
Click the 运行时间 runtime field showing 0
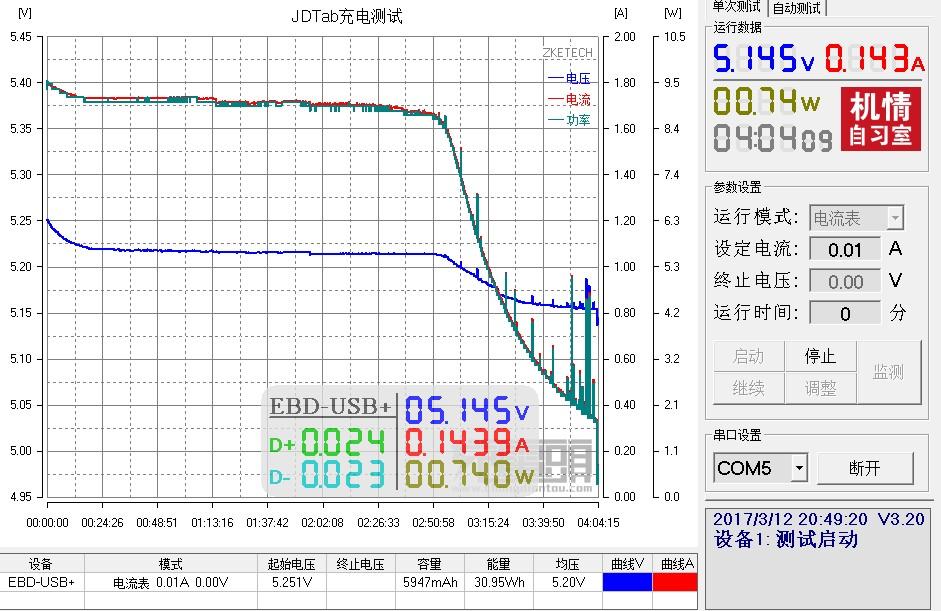click(846, 312)
